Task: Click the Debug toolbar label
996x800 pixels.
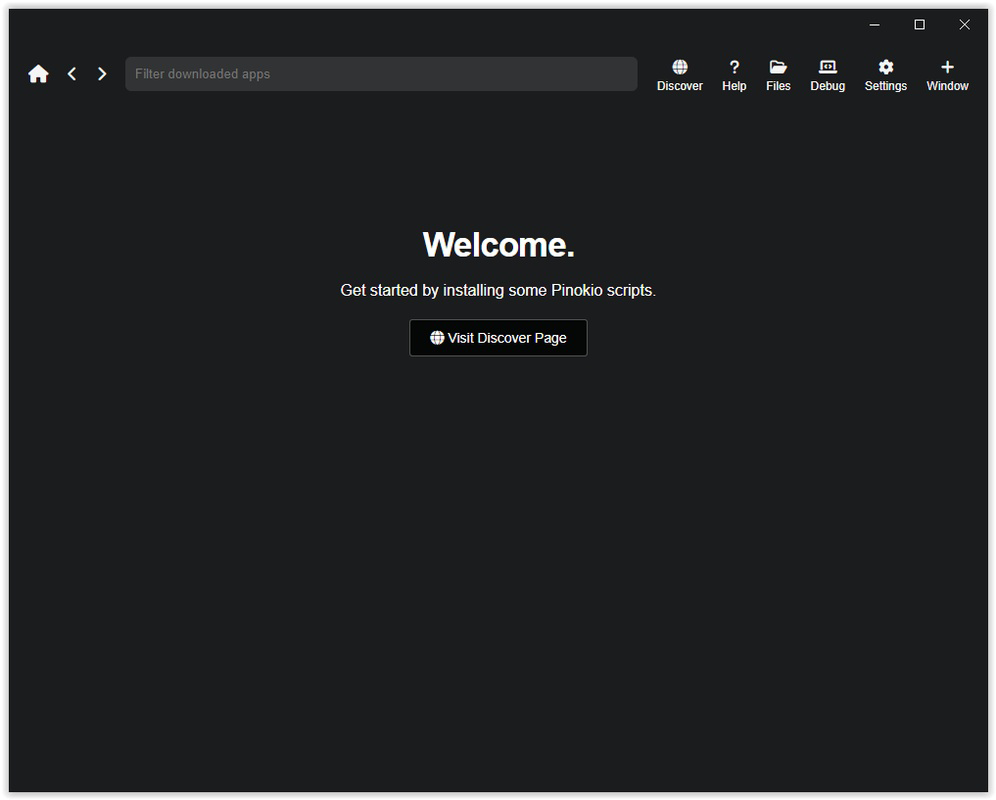Action: tap(827, 86)
